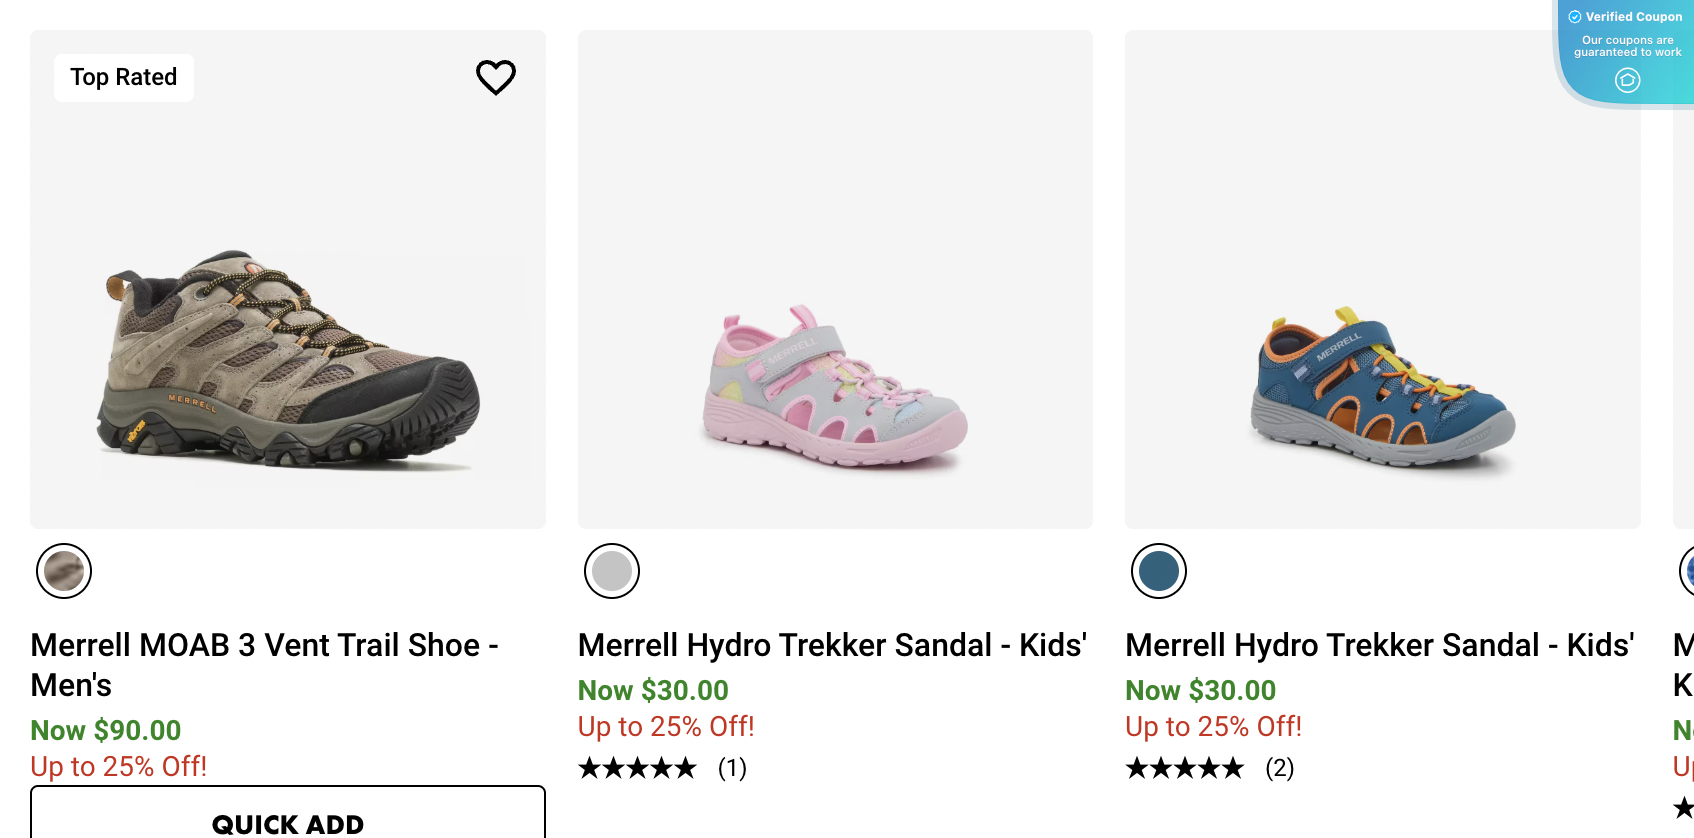Select the blue swatch for the Hydro Trekker sandal

coord(1158,571)
